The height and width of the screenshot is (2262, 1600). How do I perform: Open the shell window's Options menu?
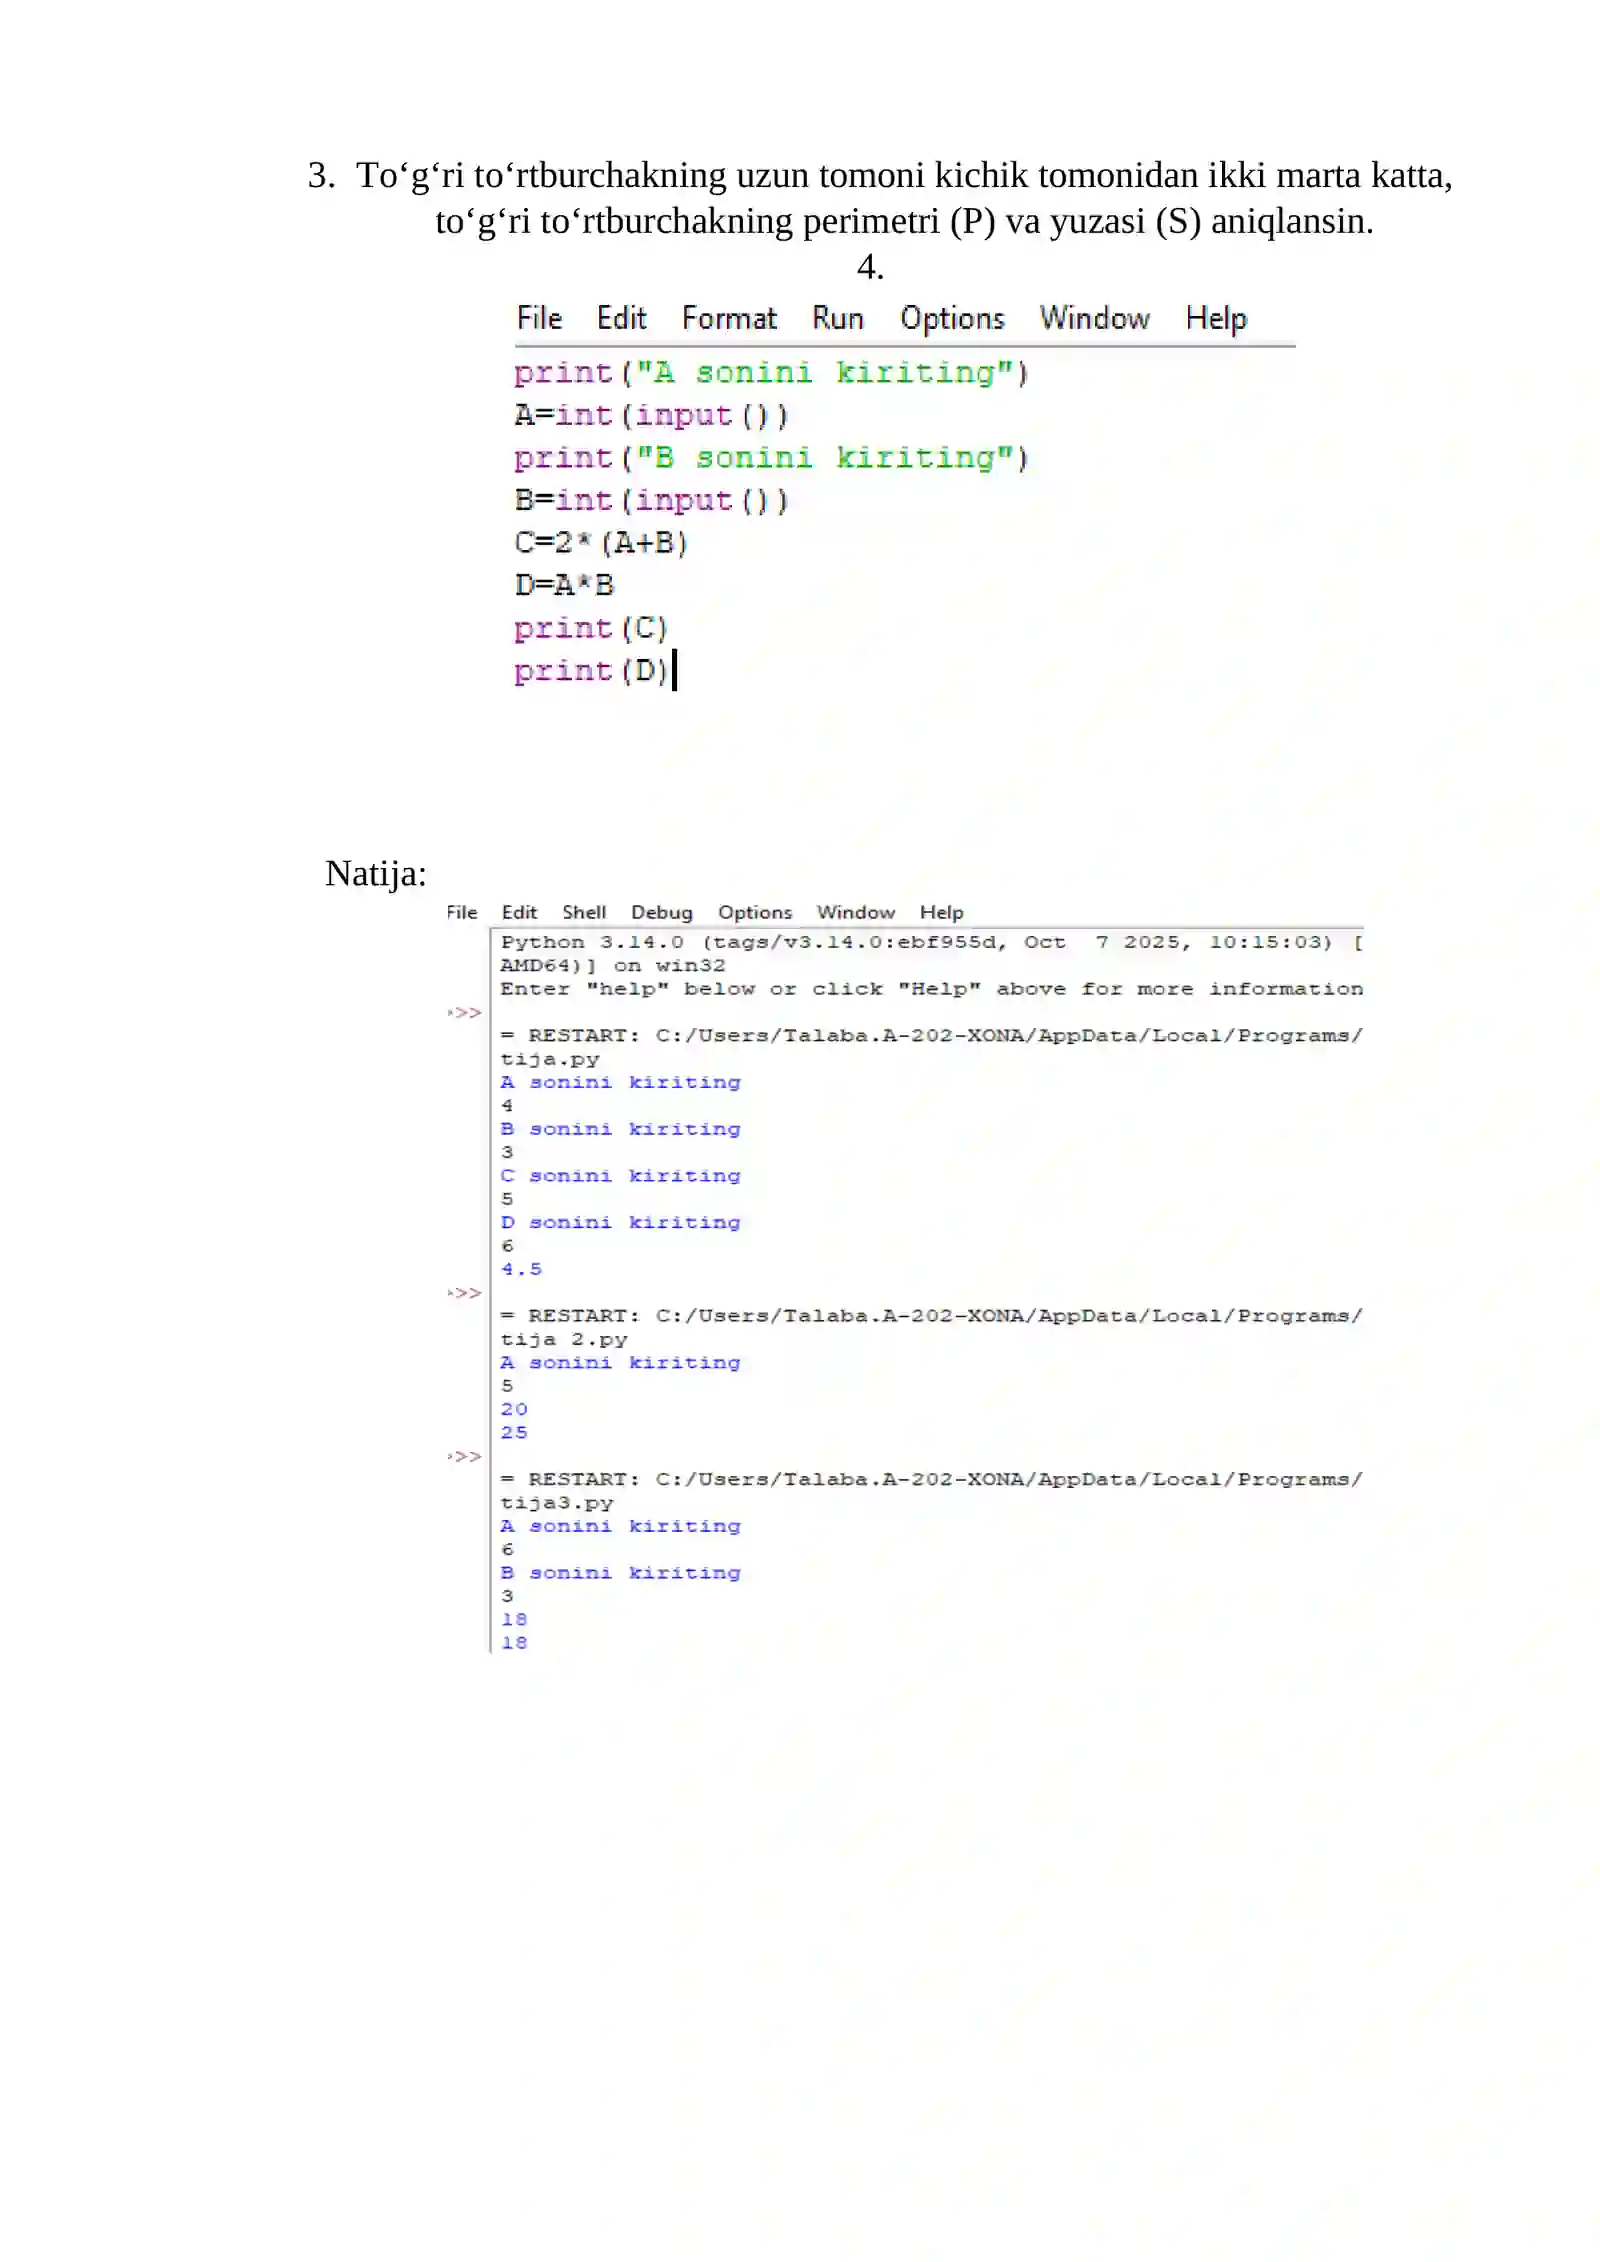754,912
